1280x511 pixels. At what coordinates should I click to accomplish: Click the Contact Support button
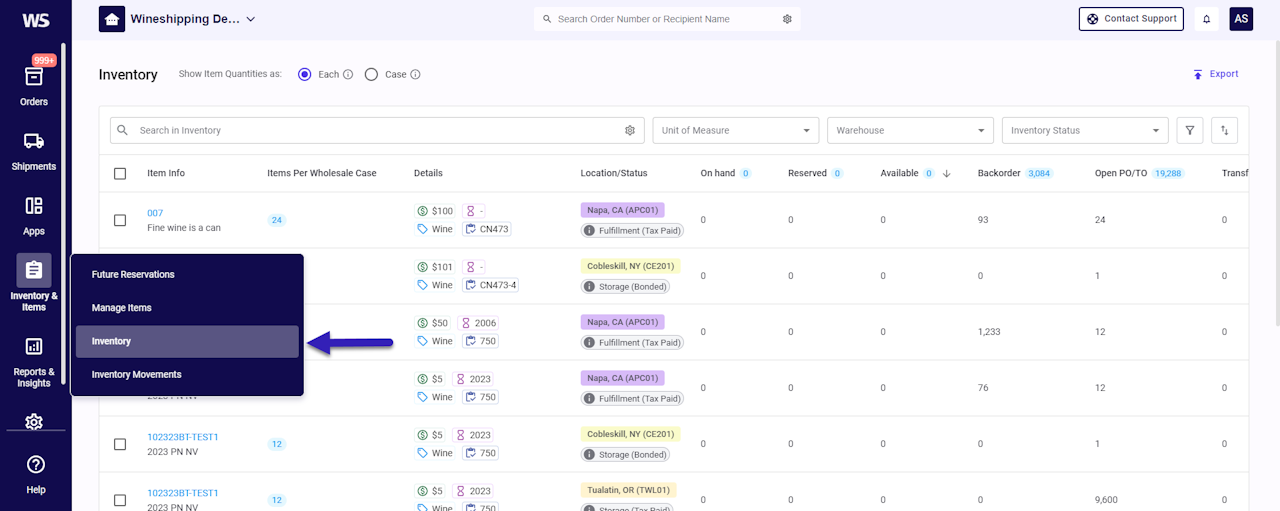tap(1131, 19)
